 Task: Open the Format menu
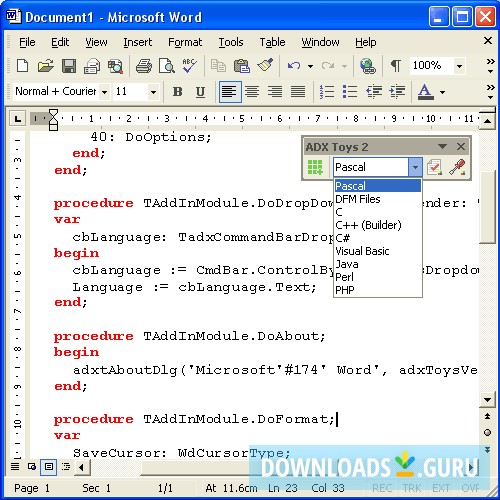tap(185, 42)
